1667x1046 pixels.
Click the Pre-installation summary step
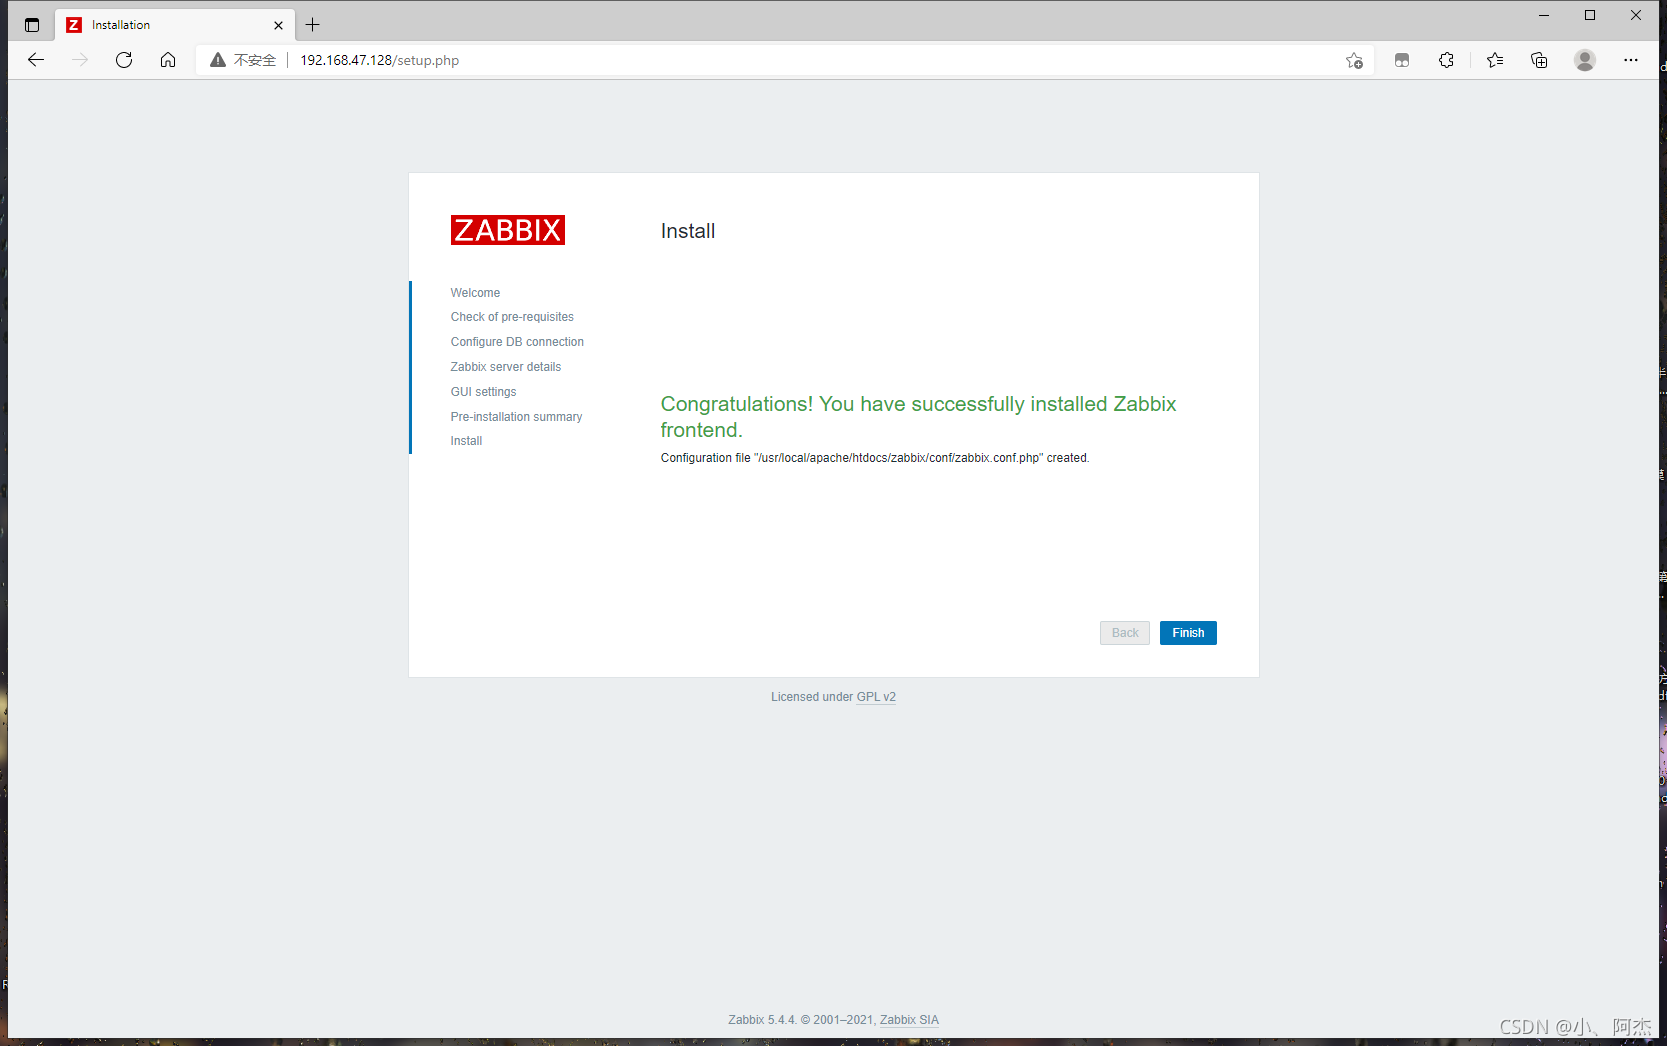click(x=516, y=417)
